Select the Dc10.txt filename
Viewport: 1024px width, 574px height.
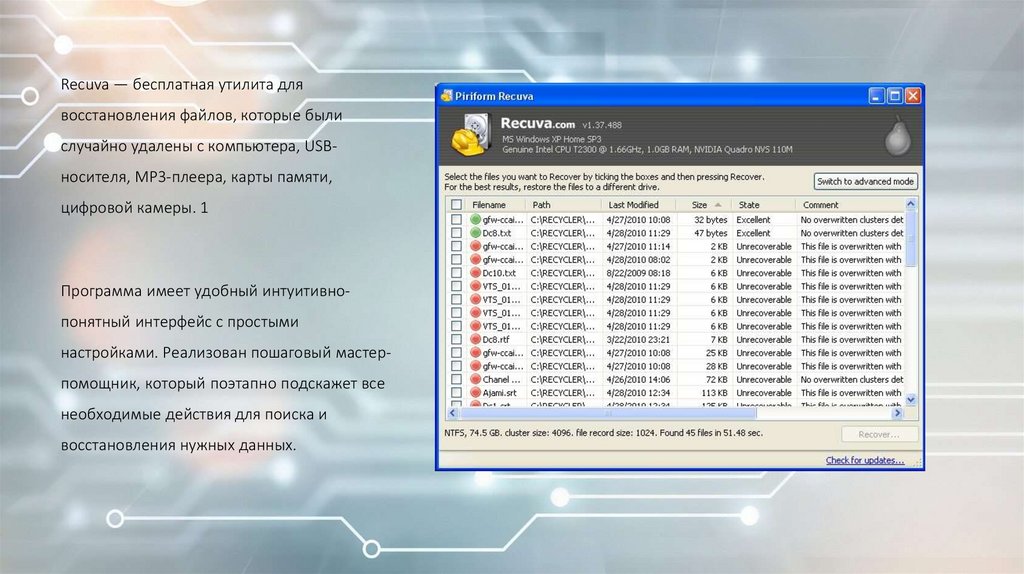pyautogui.click(x=499, y=273)
